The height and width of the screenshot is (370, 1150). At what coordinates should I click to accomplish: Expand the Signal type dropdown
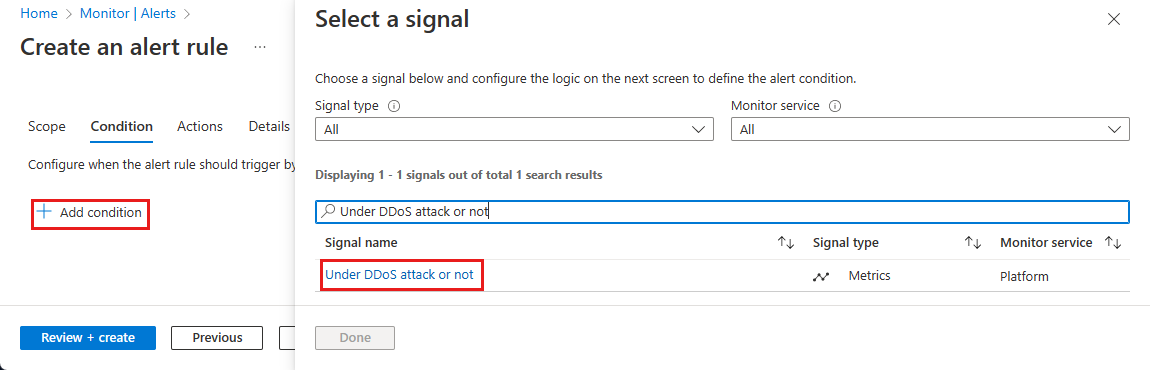[x=514, y=129]
